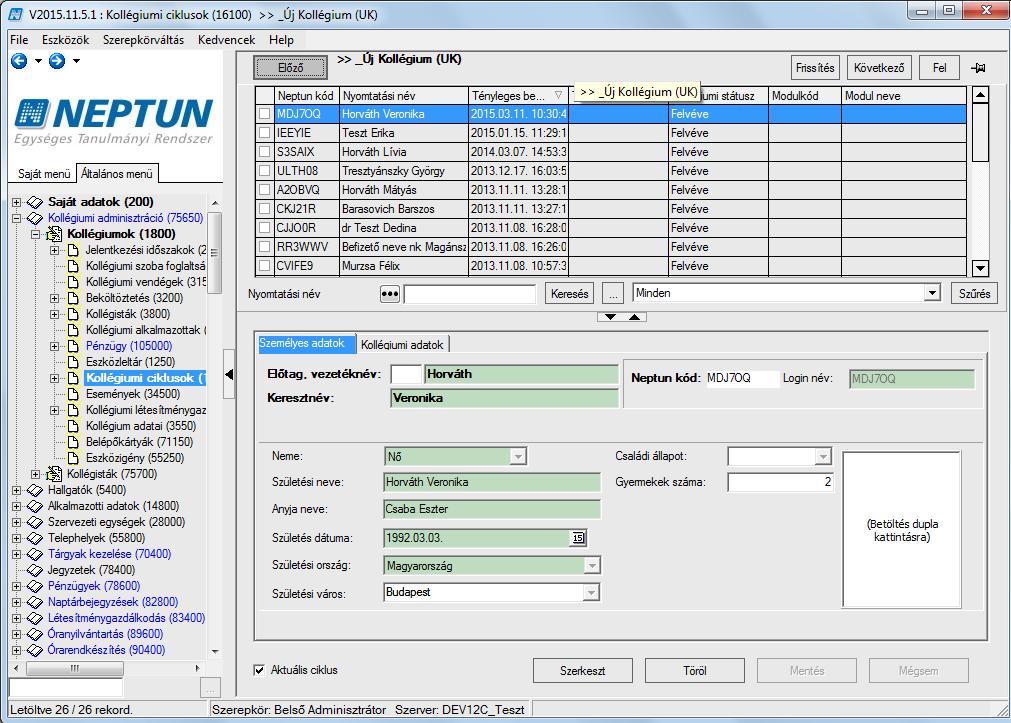
Task: Click the three-dots search field selector icon
Action: [x=389, y=294]
